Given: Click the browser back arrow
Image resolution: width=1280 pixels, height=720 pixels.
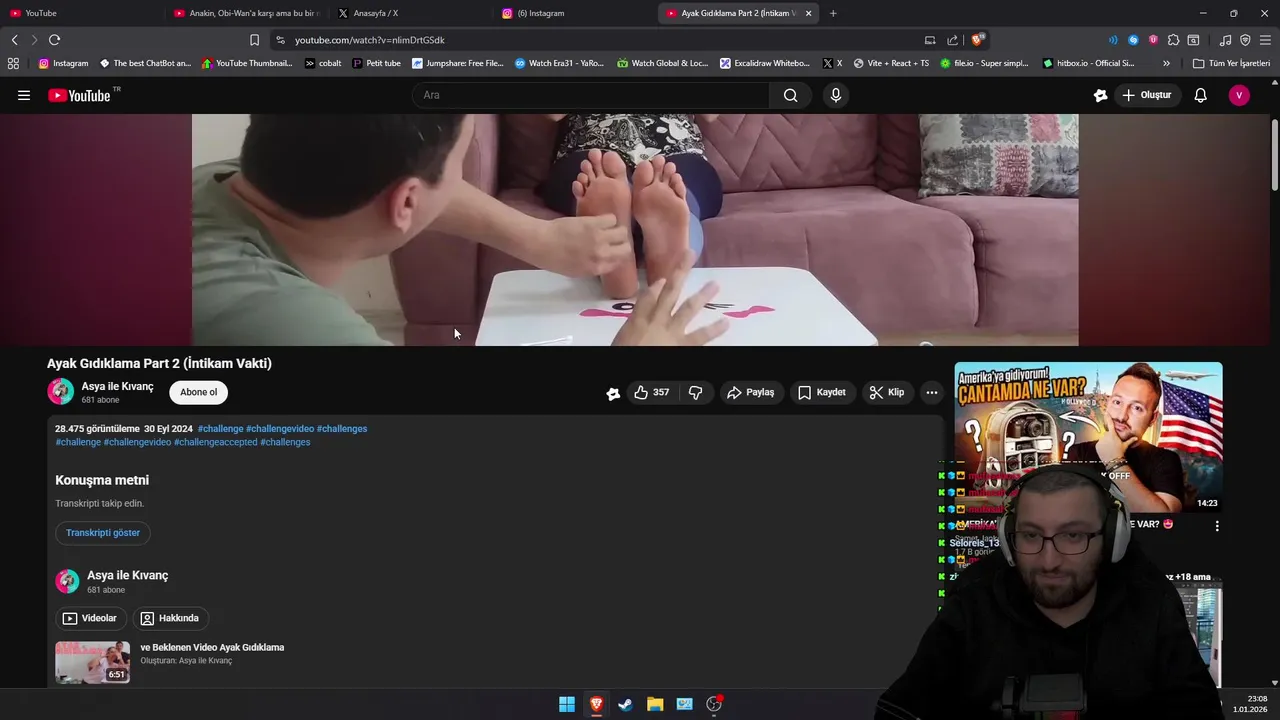Looking at the screenshot, I should coord(14,40).
